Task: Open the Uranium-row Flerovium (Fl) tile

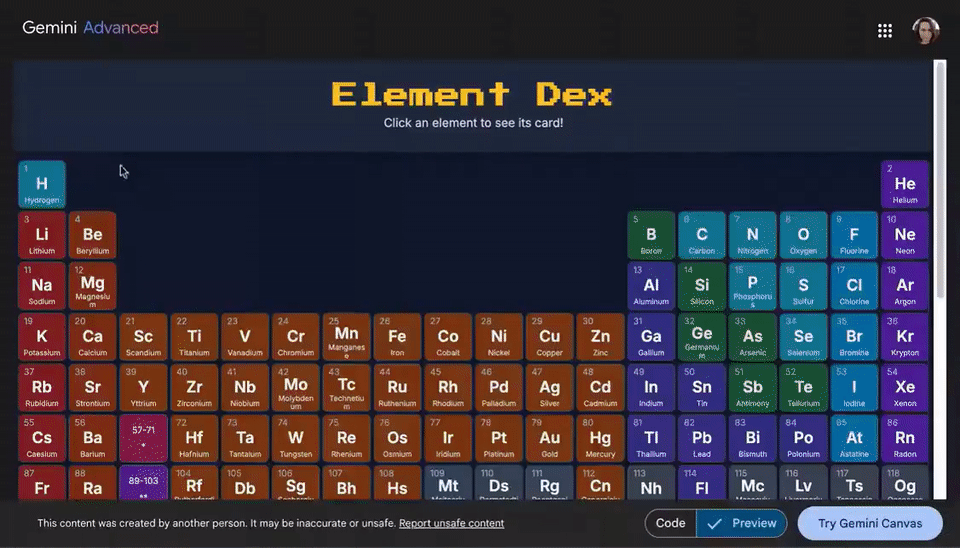Action: pos(702,484)
